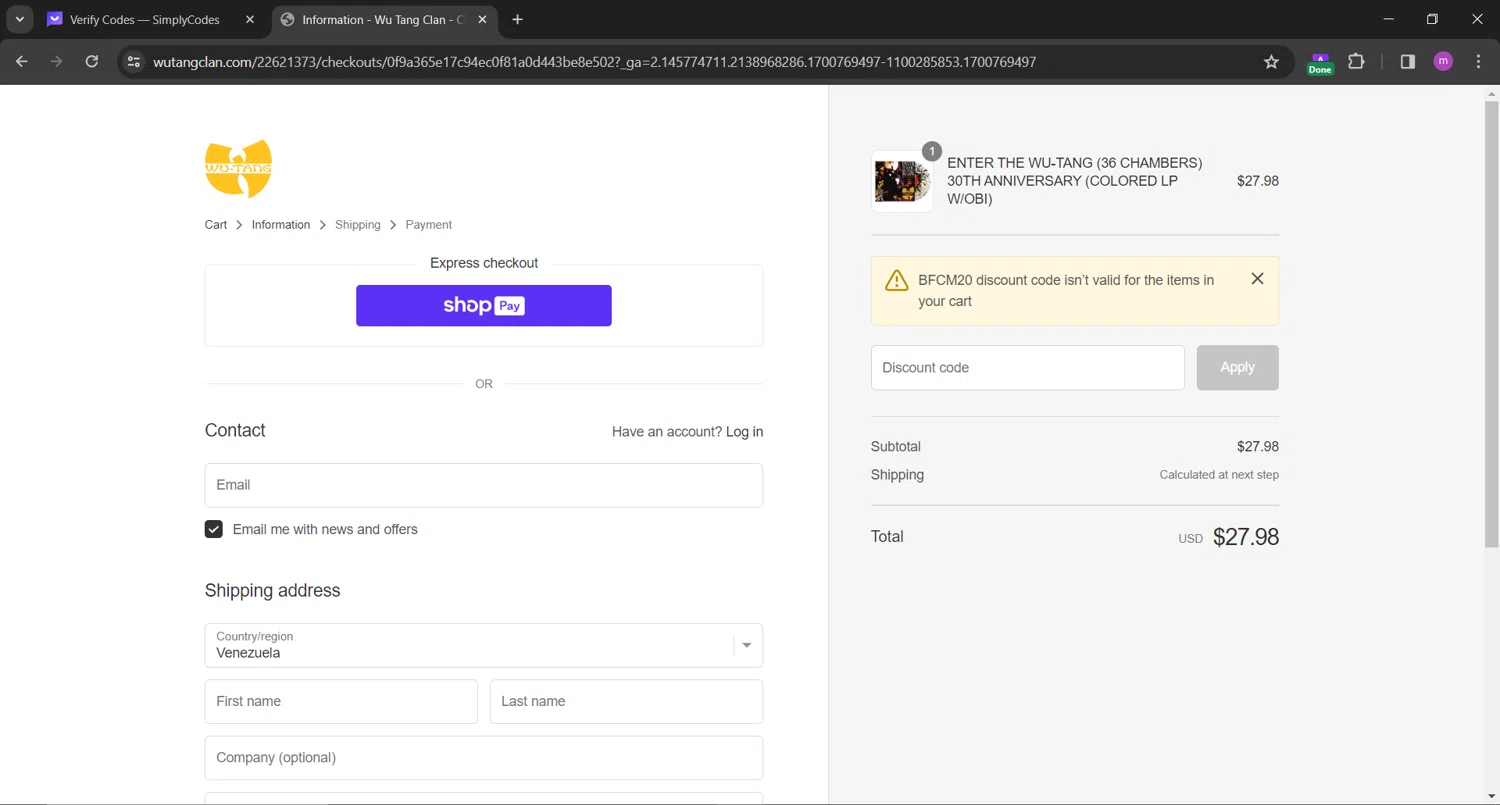Bookmark this page with the star icon

[x=1271, y=62]
